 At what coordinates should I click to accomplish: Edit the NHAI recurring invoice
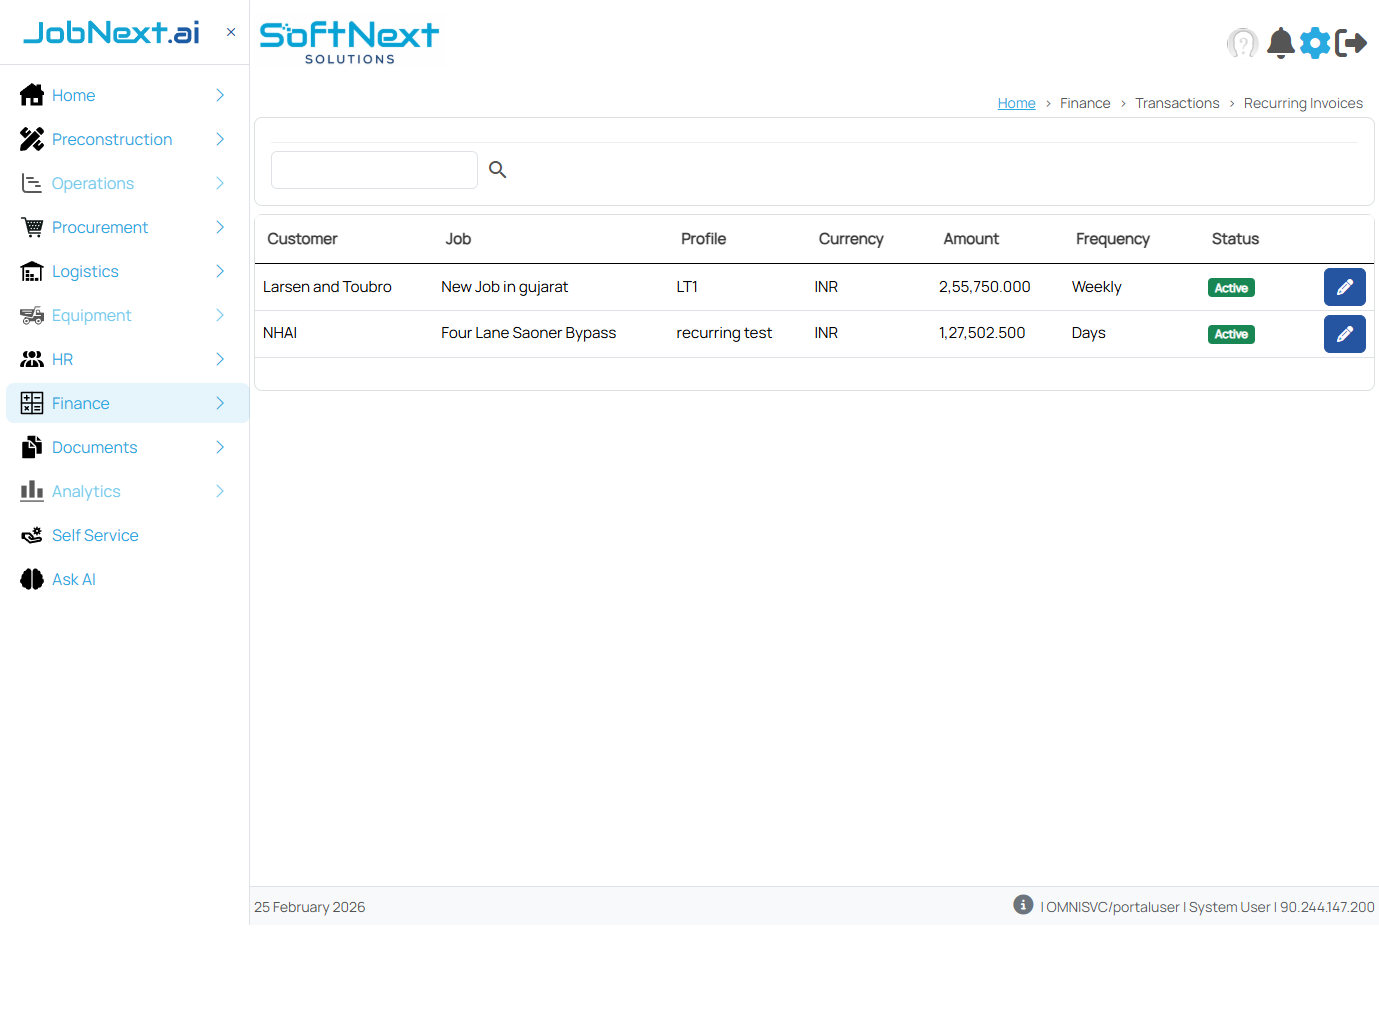tap(1344, 333)
